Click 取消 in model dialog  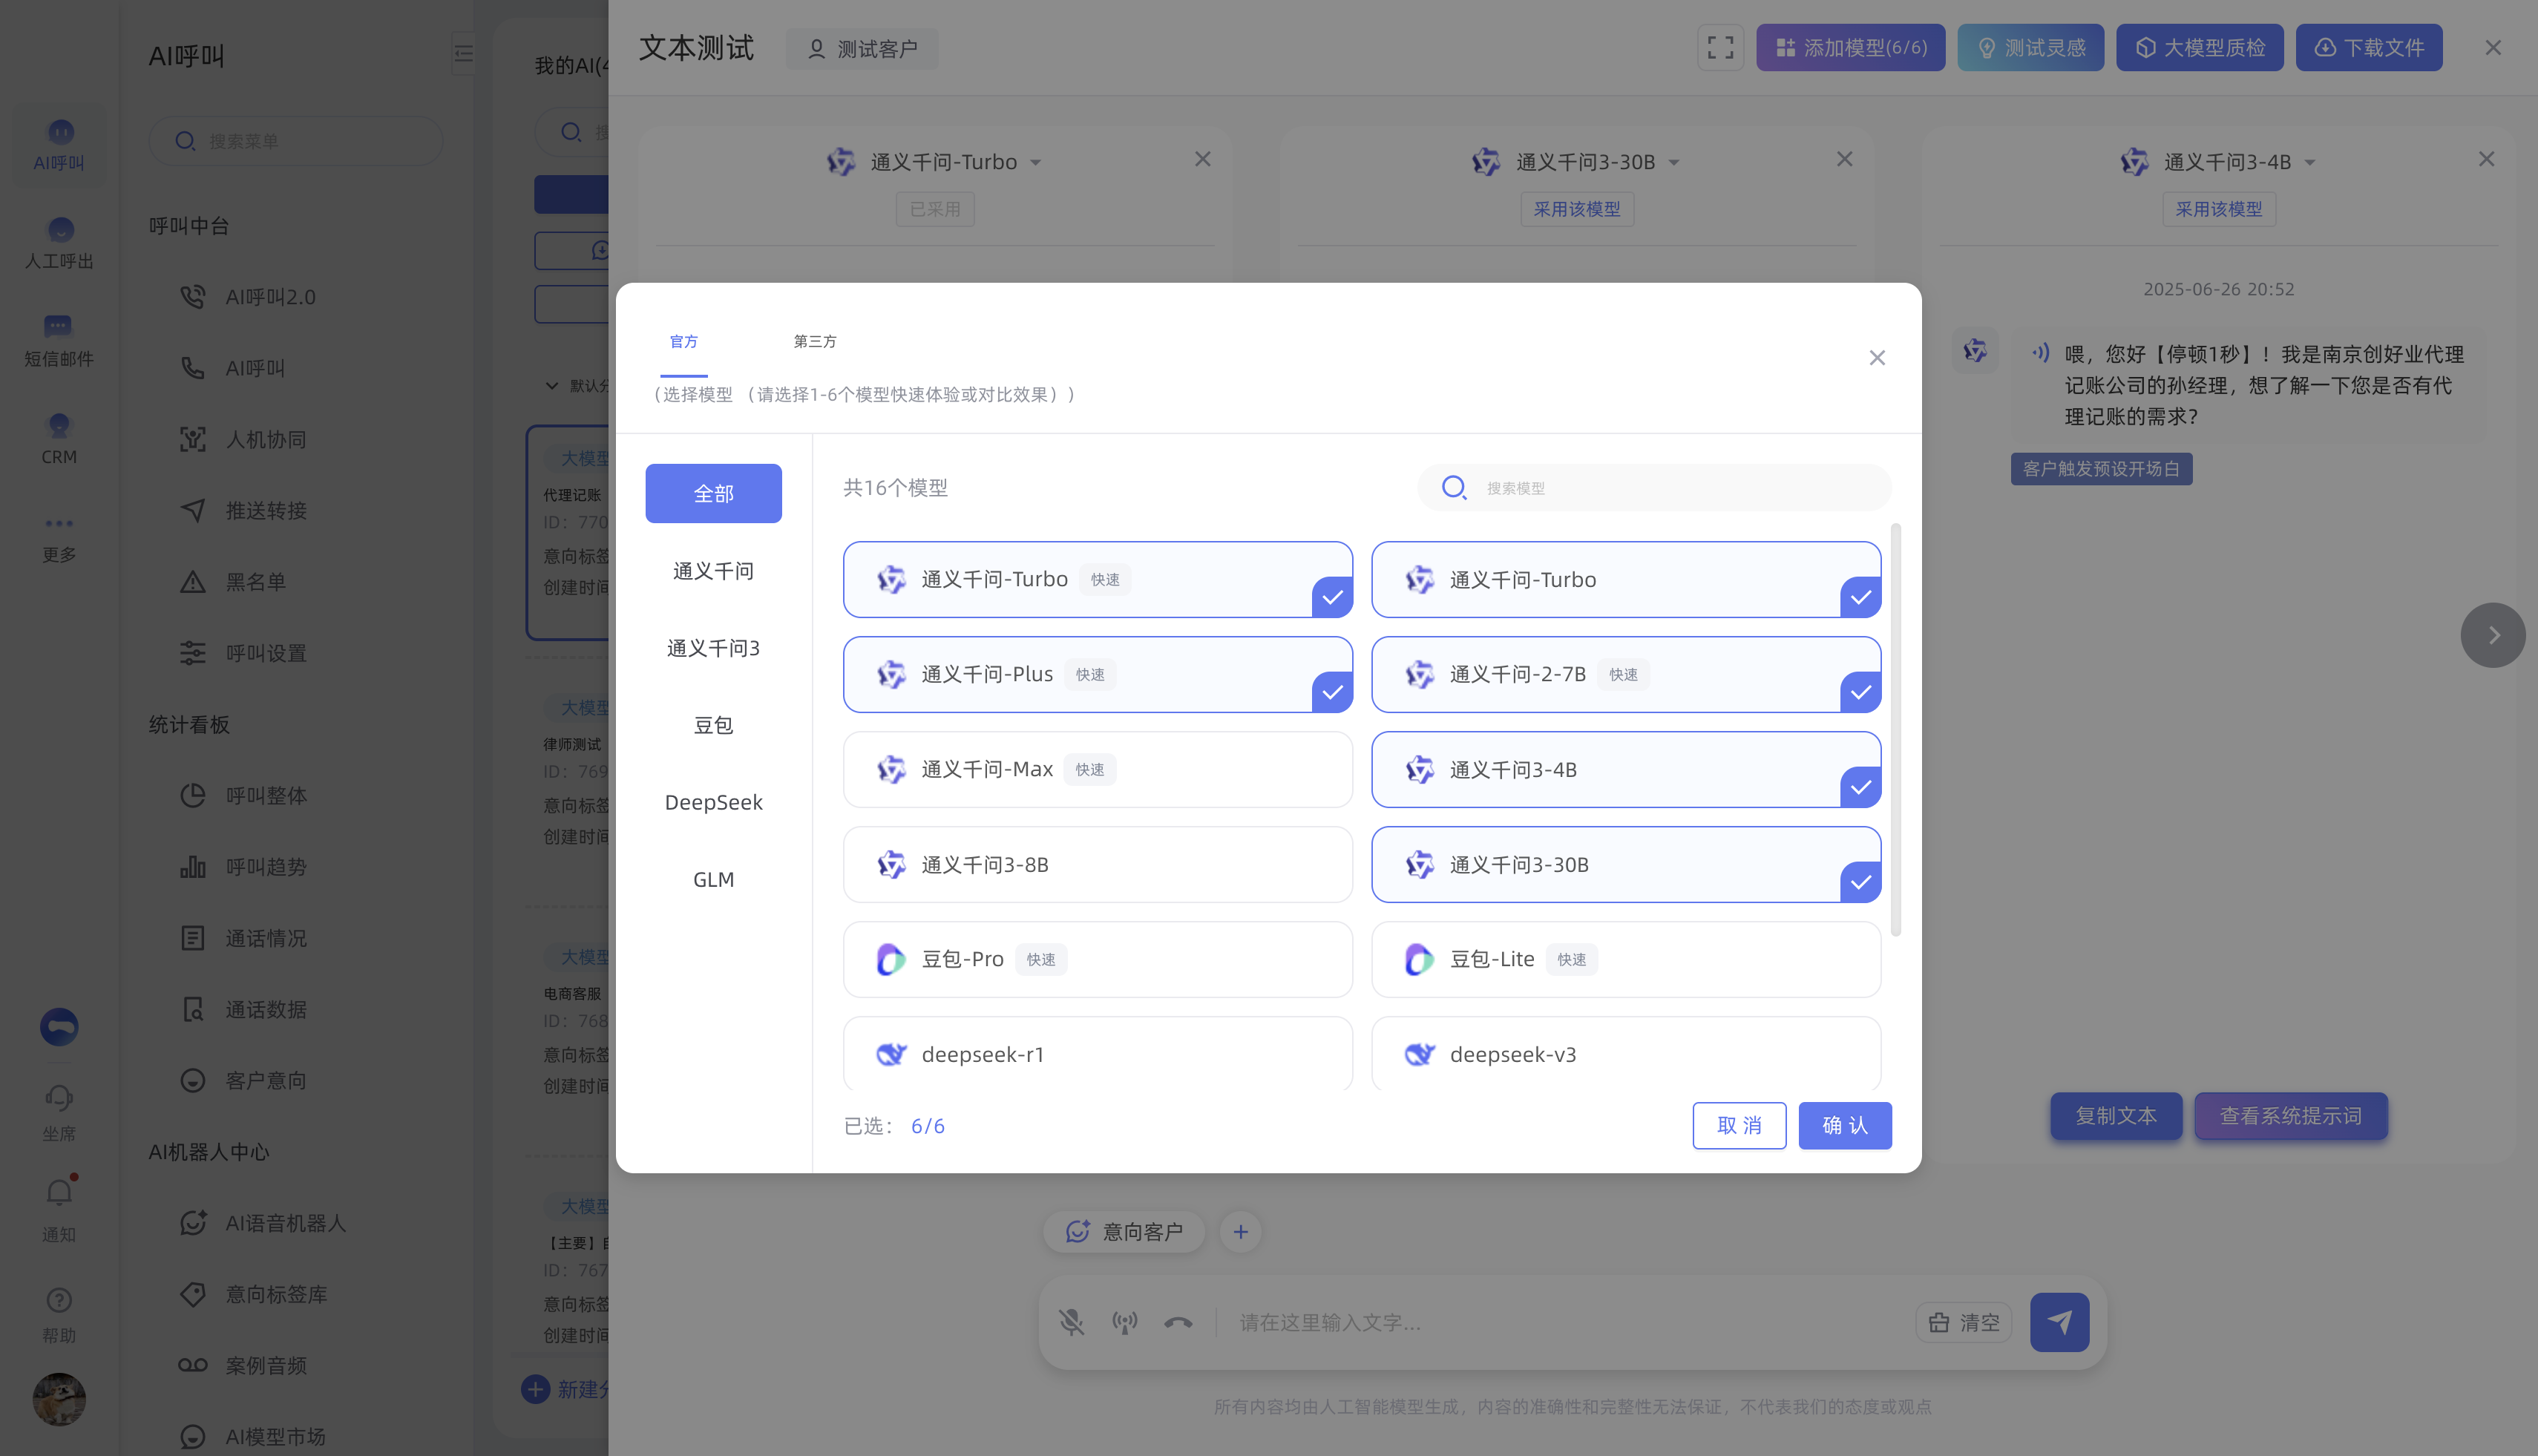(x=1738, y=1125)
